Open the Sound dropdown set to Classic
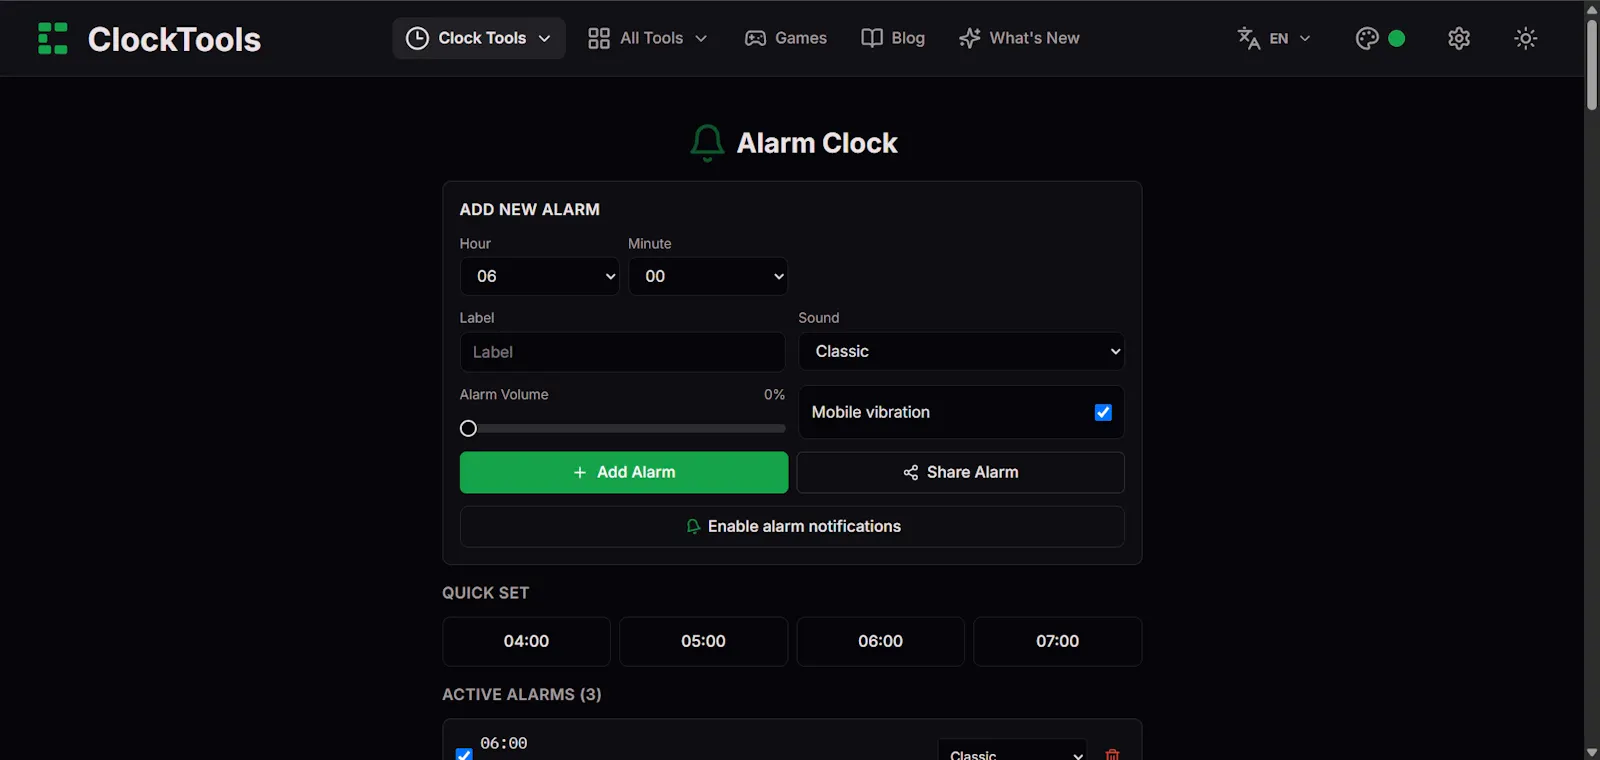The image size is (1600, 760). pos(961,351)
